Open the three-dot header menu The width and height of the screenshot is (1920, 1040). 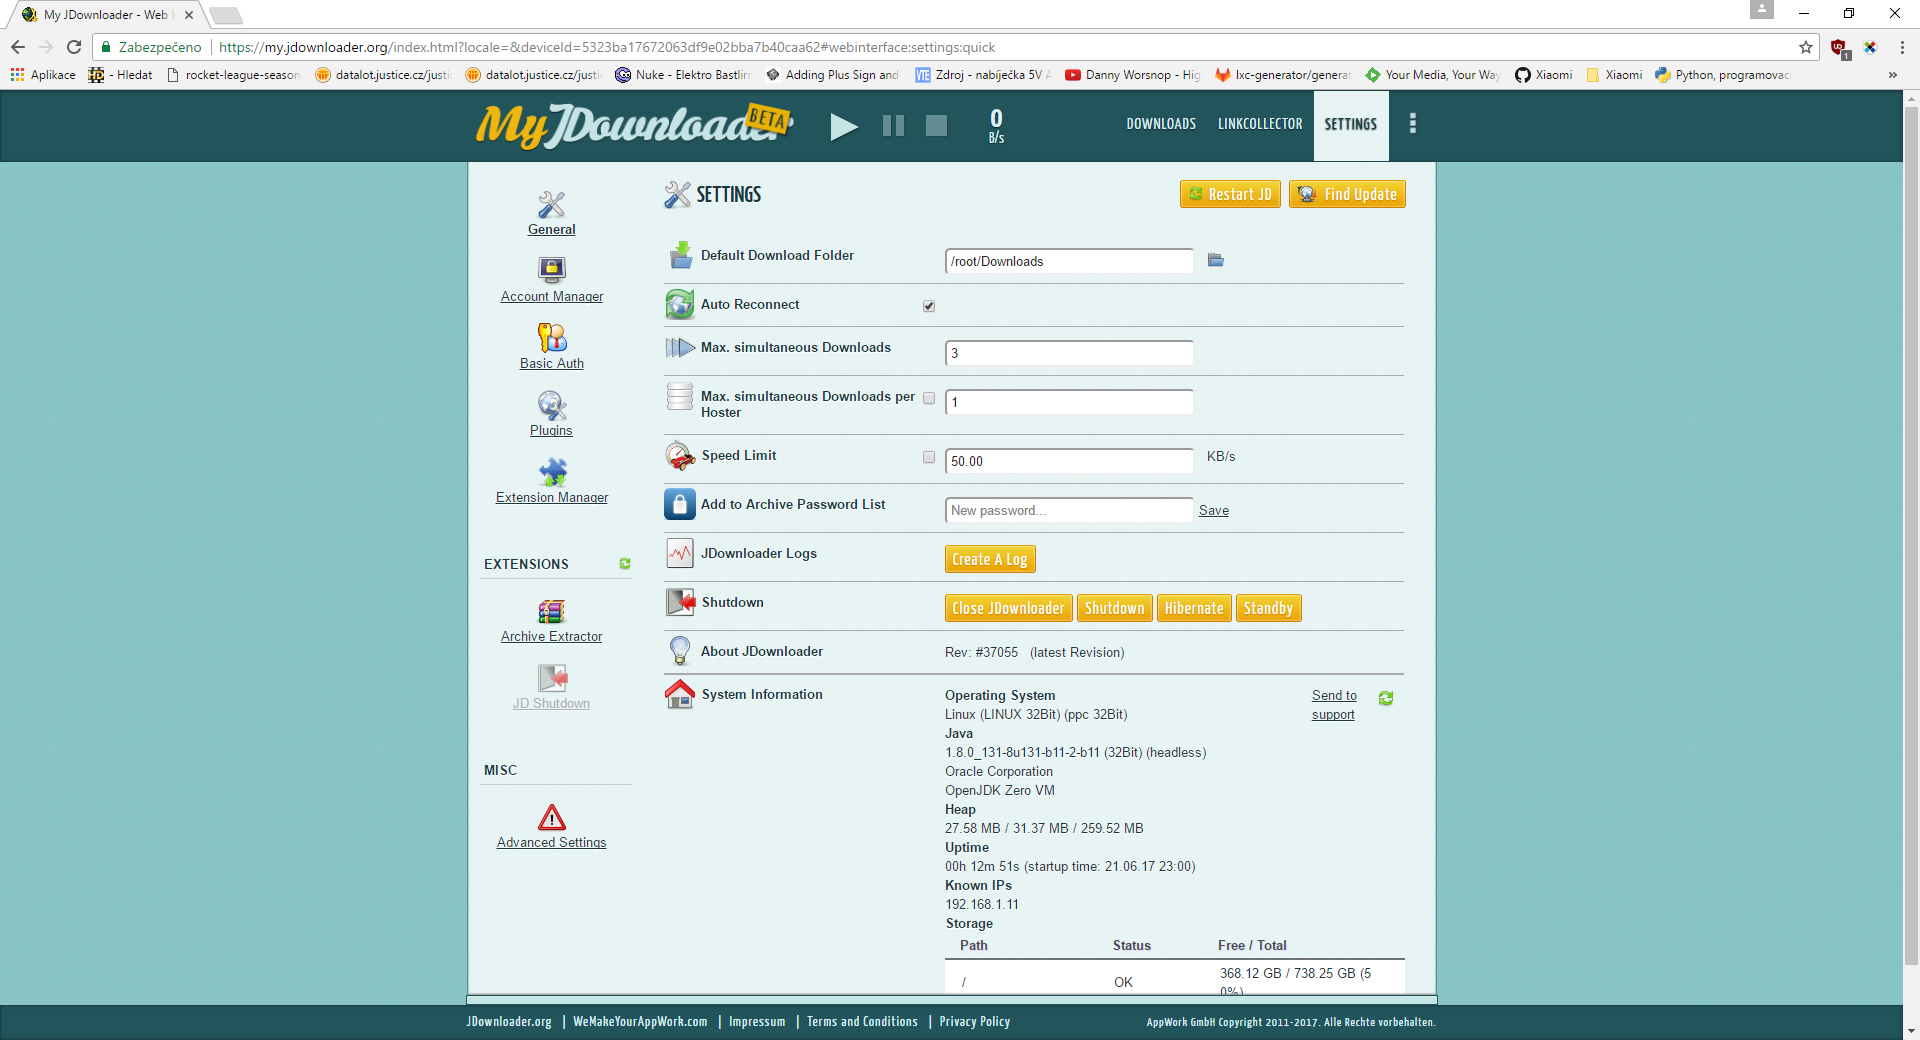1412,123
